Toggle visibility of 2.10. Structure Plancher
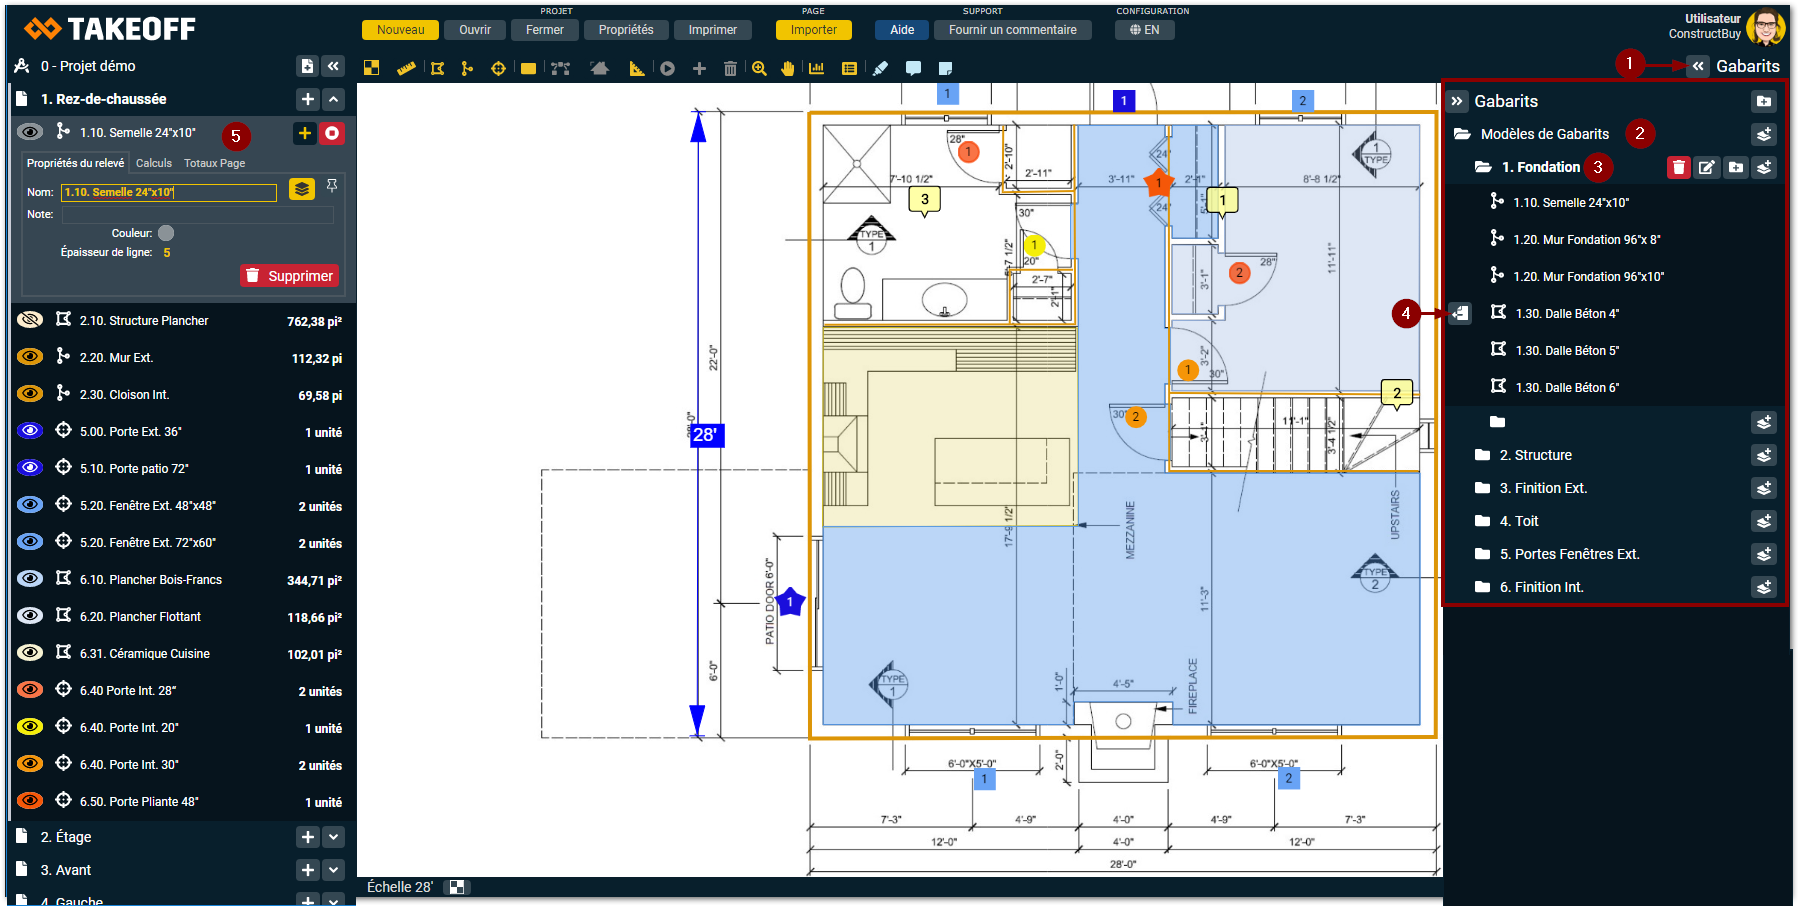 click(x=30, y=320)
